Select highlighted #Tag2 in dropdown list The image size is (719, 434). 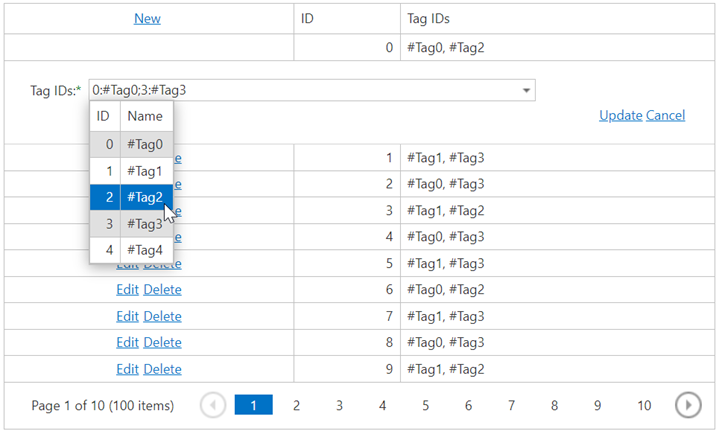coord(132,197)
